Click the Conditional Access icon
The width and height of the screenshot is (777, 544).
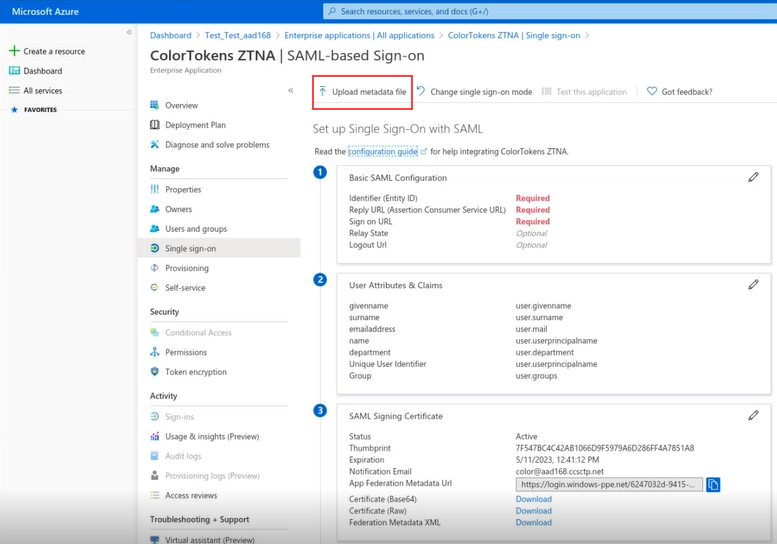tap(155, 332)
